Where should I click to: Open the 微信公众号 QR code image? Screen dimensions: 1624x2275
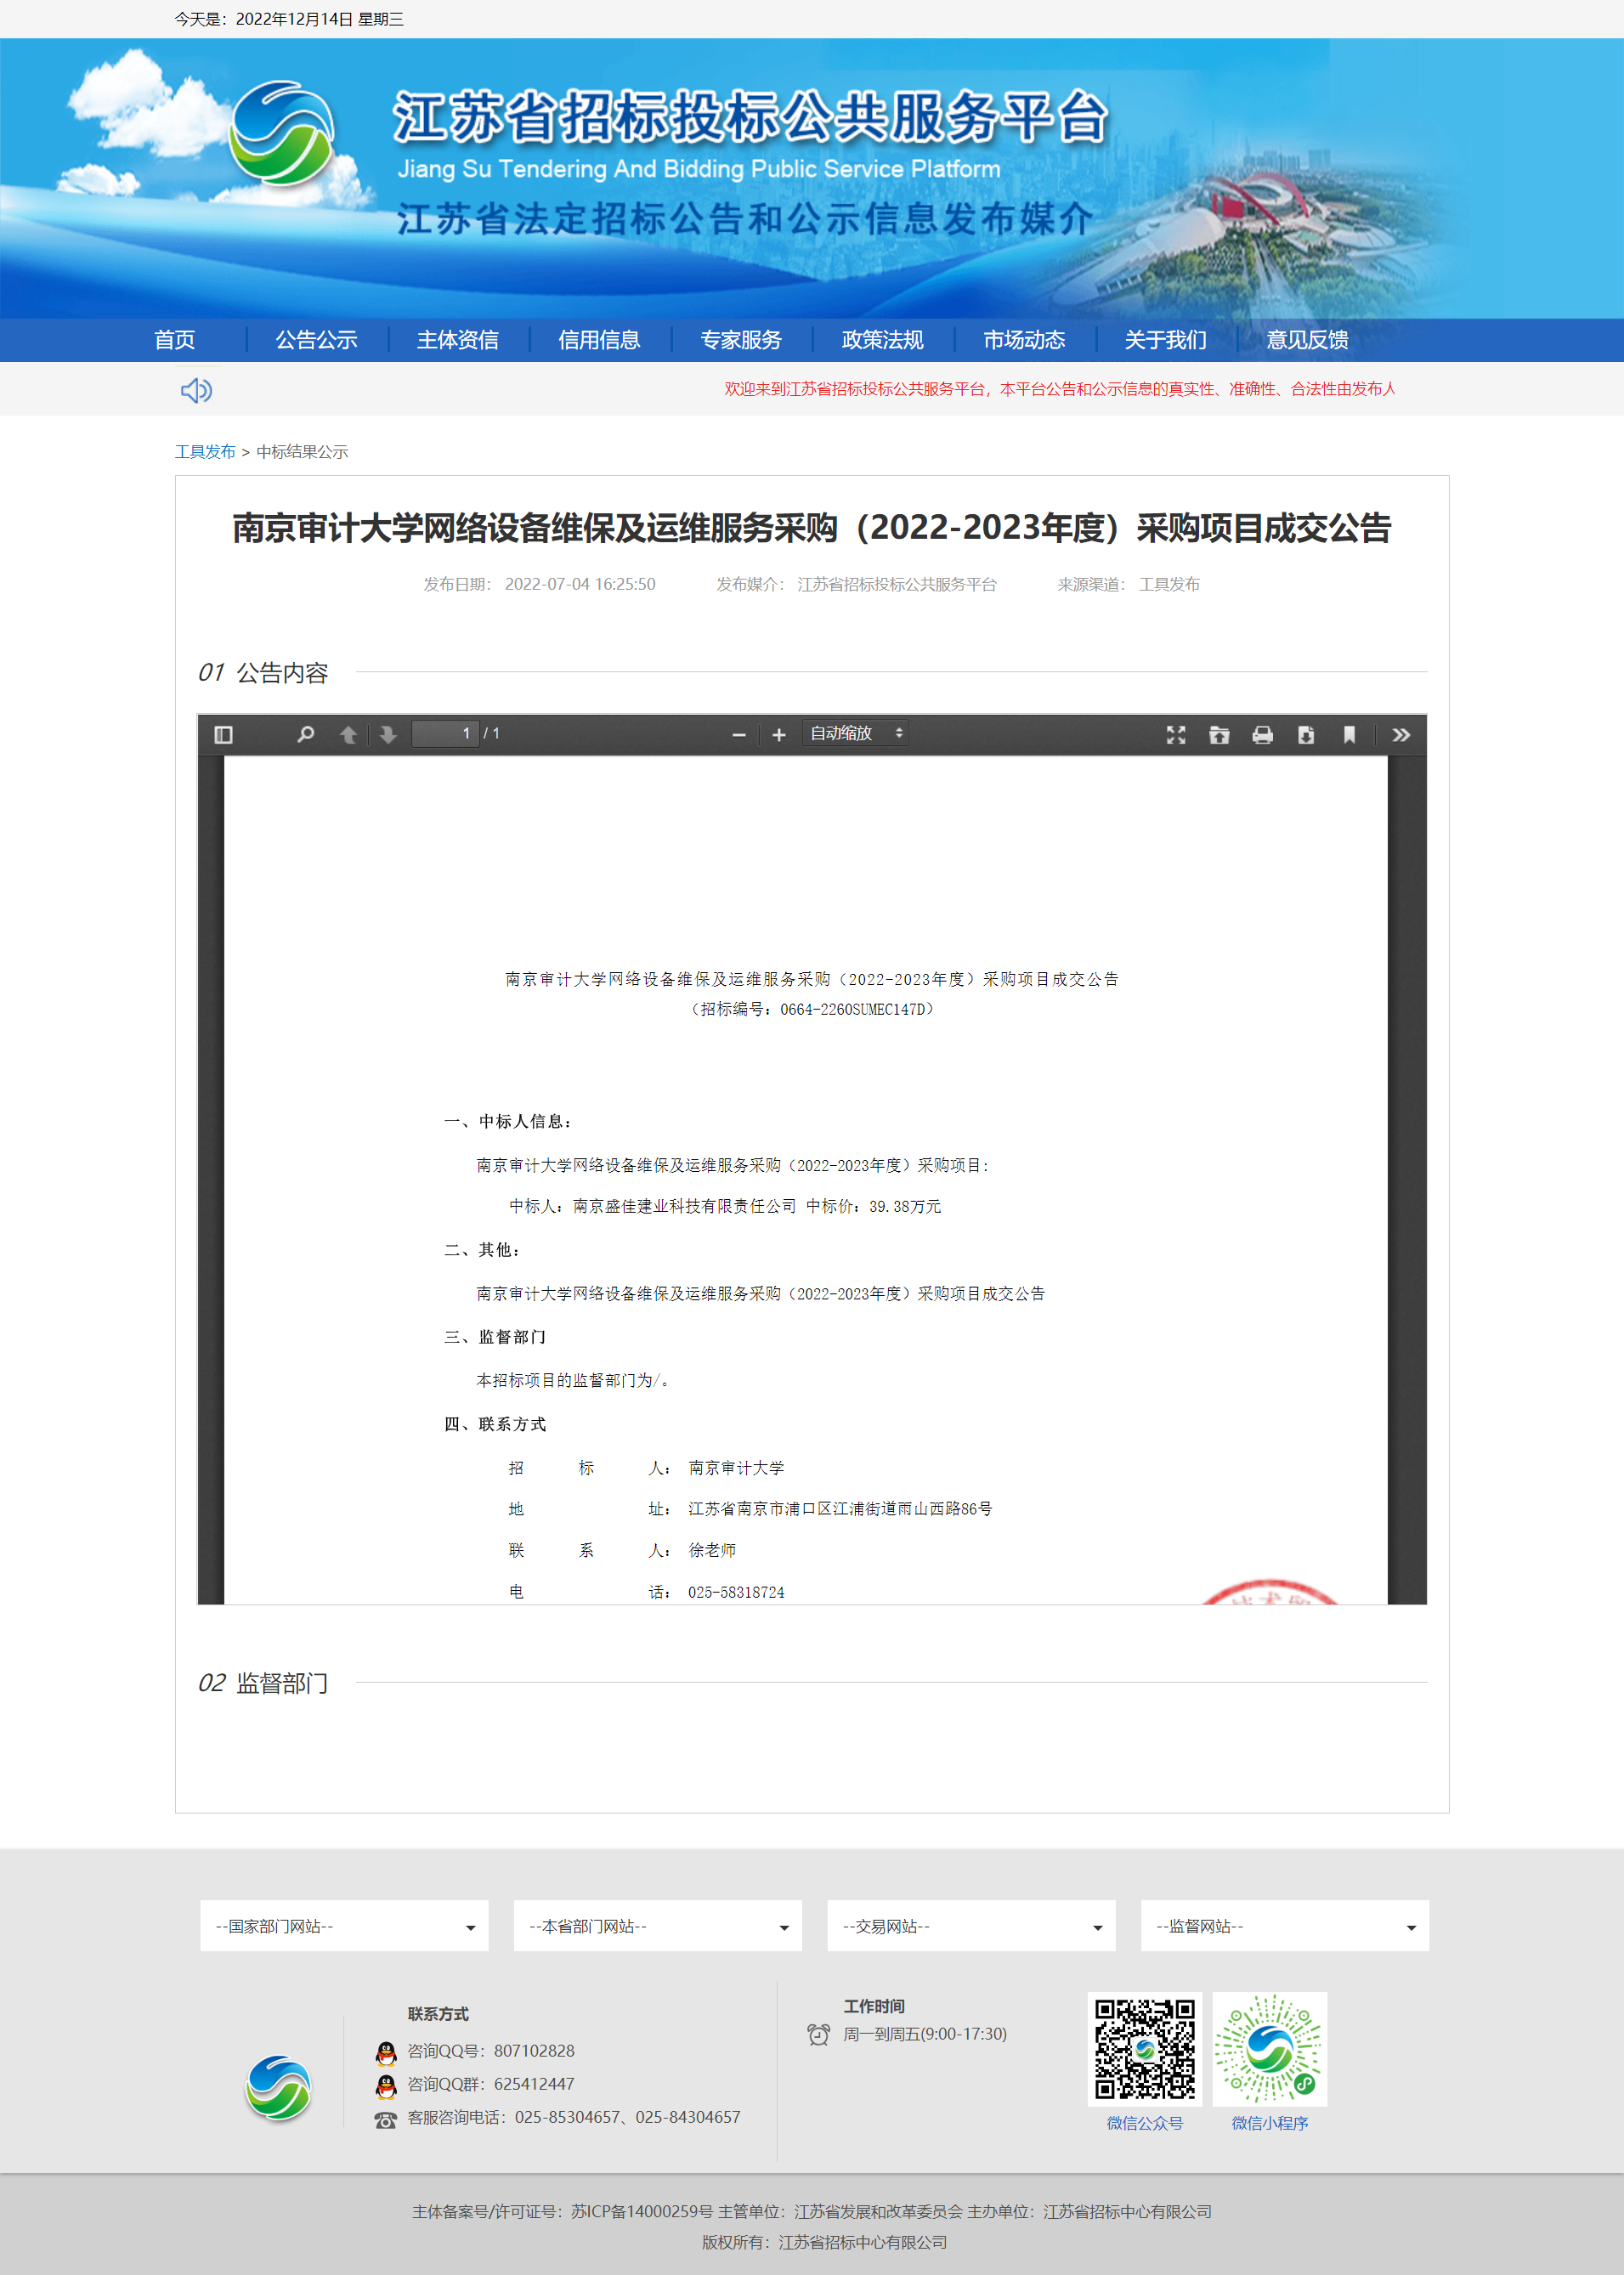[1145, 2049]
